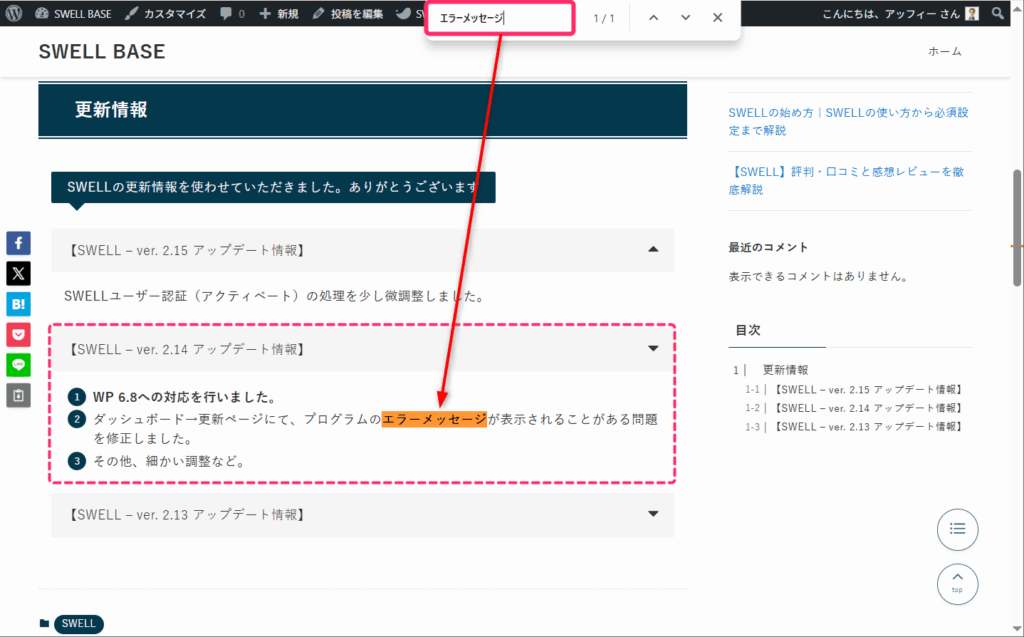Viewport: 1024px width, 637px height.
Task: Jump to TOC entry 1-2 ver. 2.14
Action: click(x=868, y=408)
